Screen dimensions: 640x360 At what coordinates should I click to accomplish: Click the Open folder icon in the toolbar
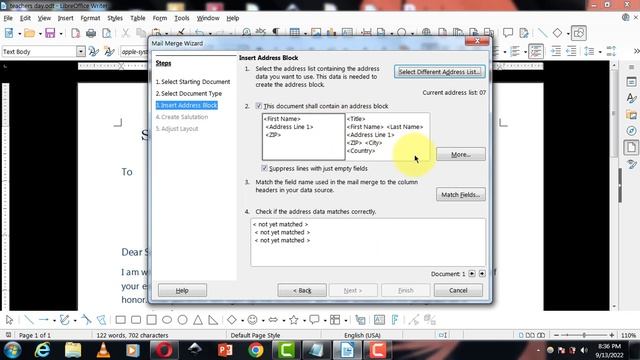(29, 33)
